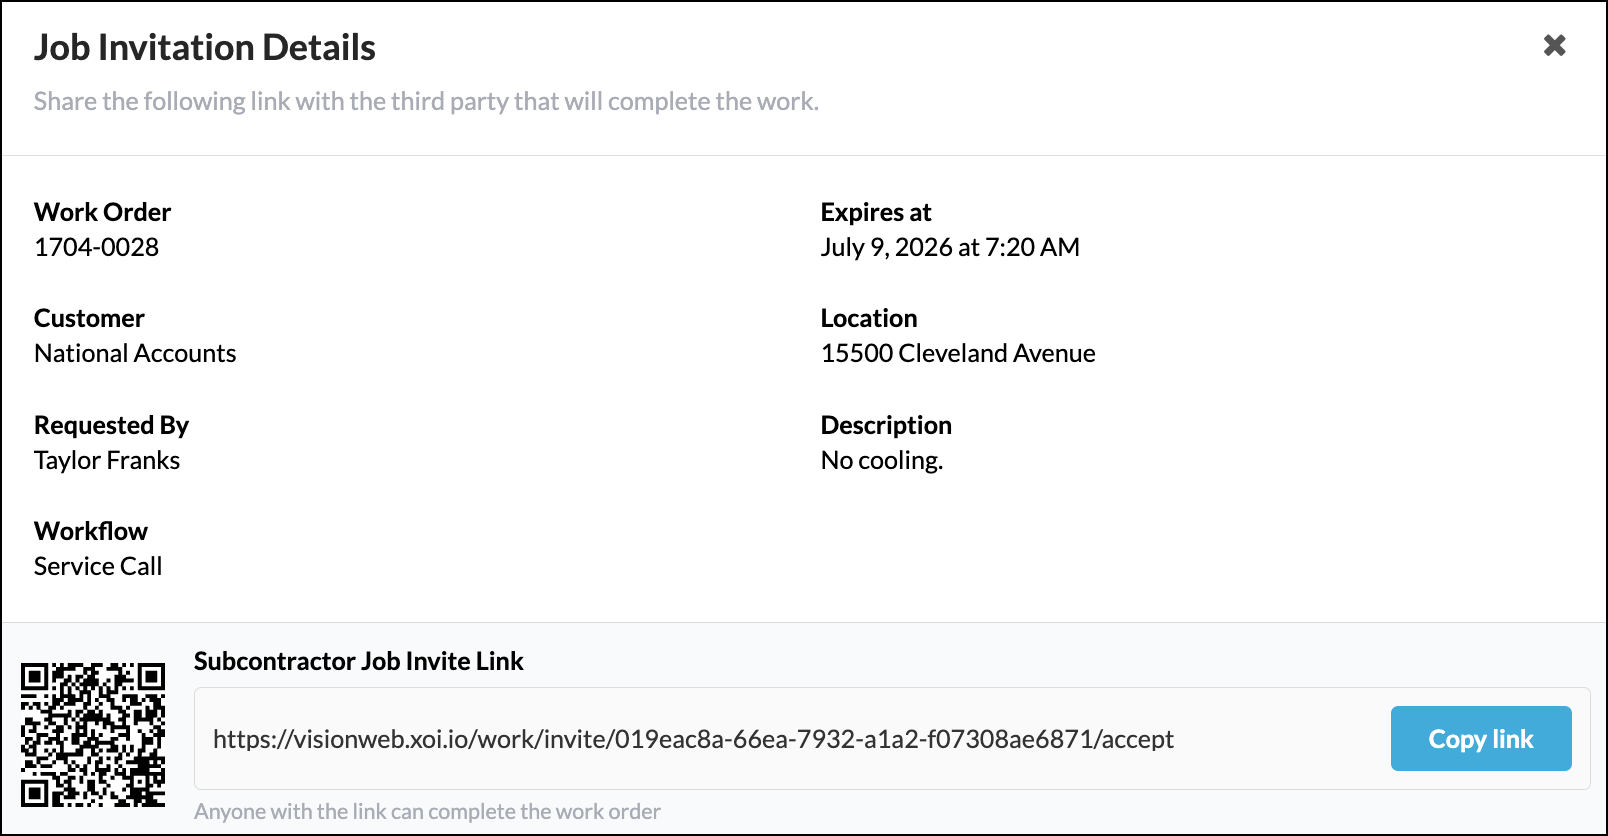The image size is (1608, 836).
Task: Click the location 15500 Cleveland Avenue
Action: (x=958, y=353)
